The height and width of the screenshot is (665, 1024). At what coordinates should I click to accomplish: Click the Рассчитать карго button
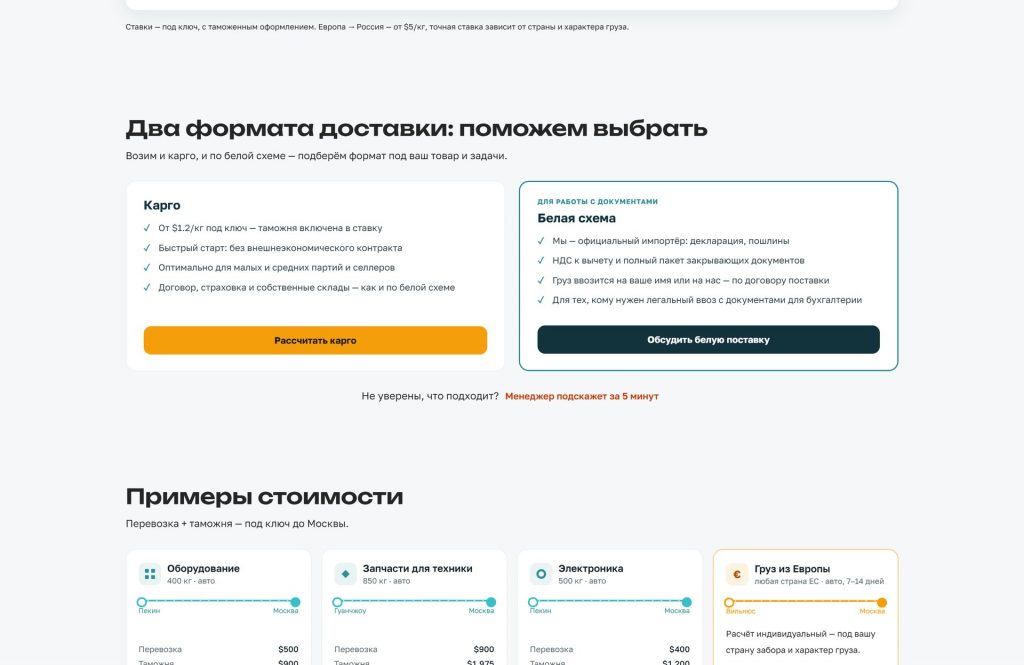click(x=315, y=340)
